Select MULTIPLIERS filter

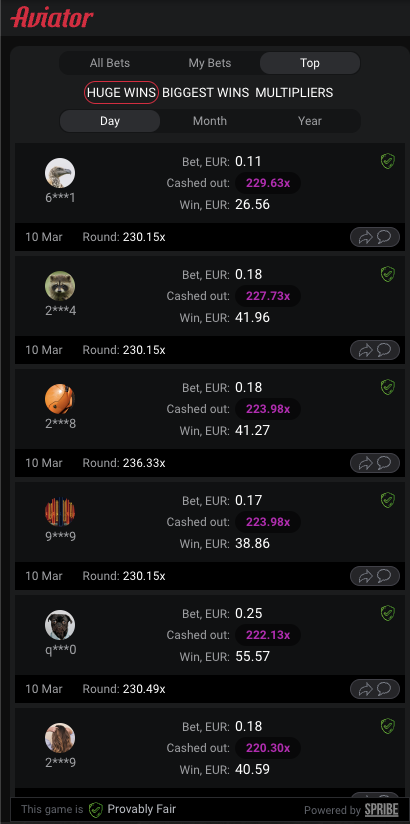pyautogui.click(x=294, y=92)
